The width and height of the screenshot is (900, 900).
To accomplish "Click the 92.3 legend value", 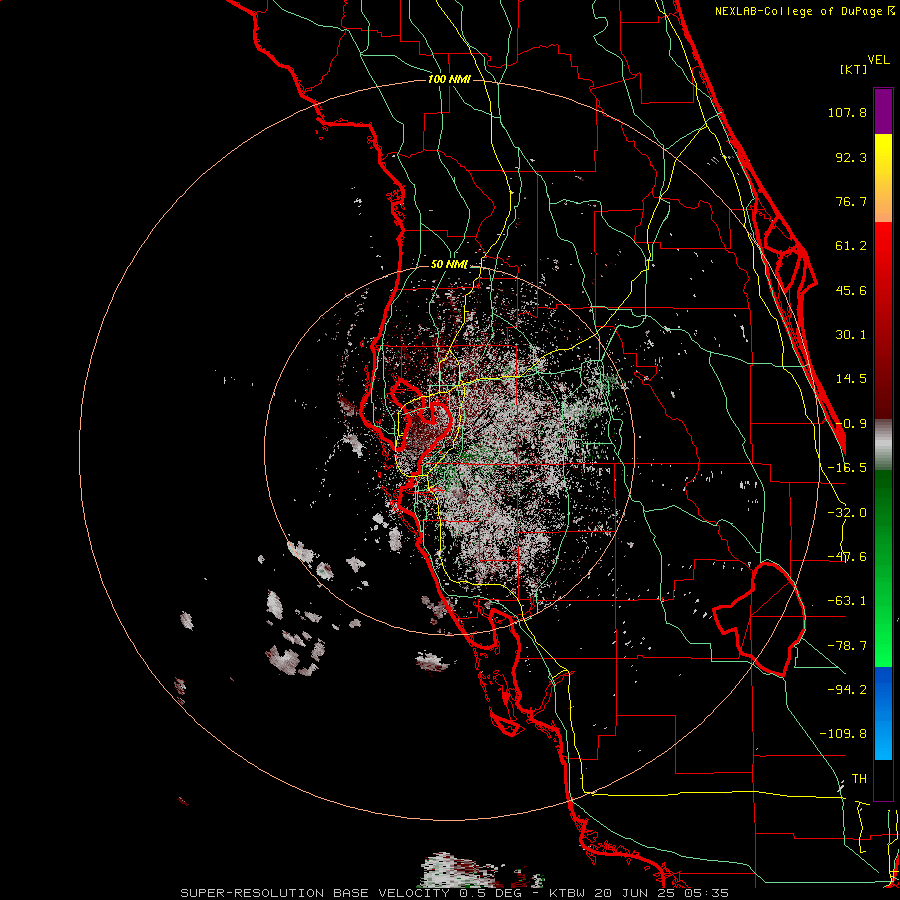I will pos(851,157).
